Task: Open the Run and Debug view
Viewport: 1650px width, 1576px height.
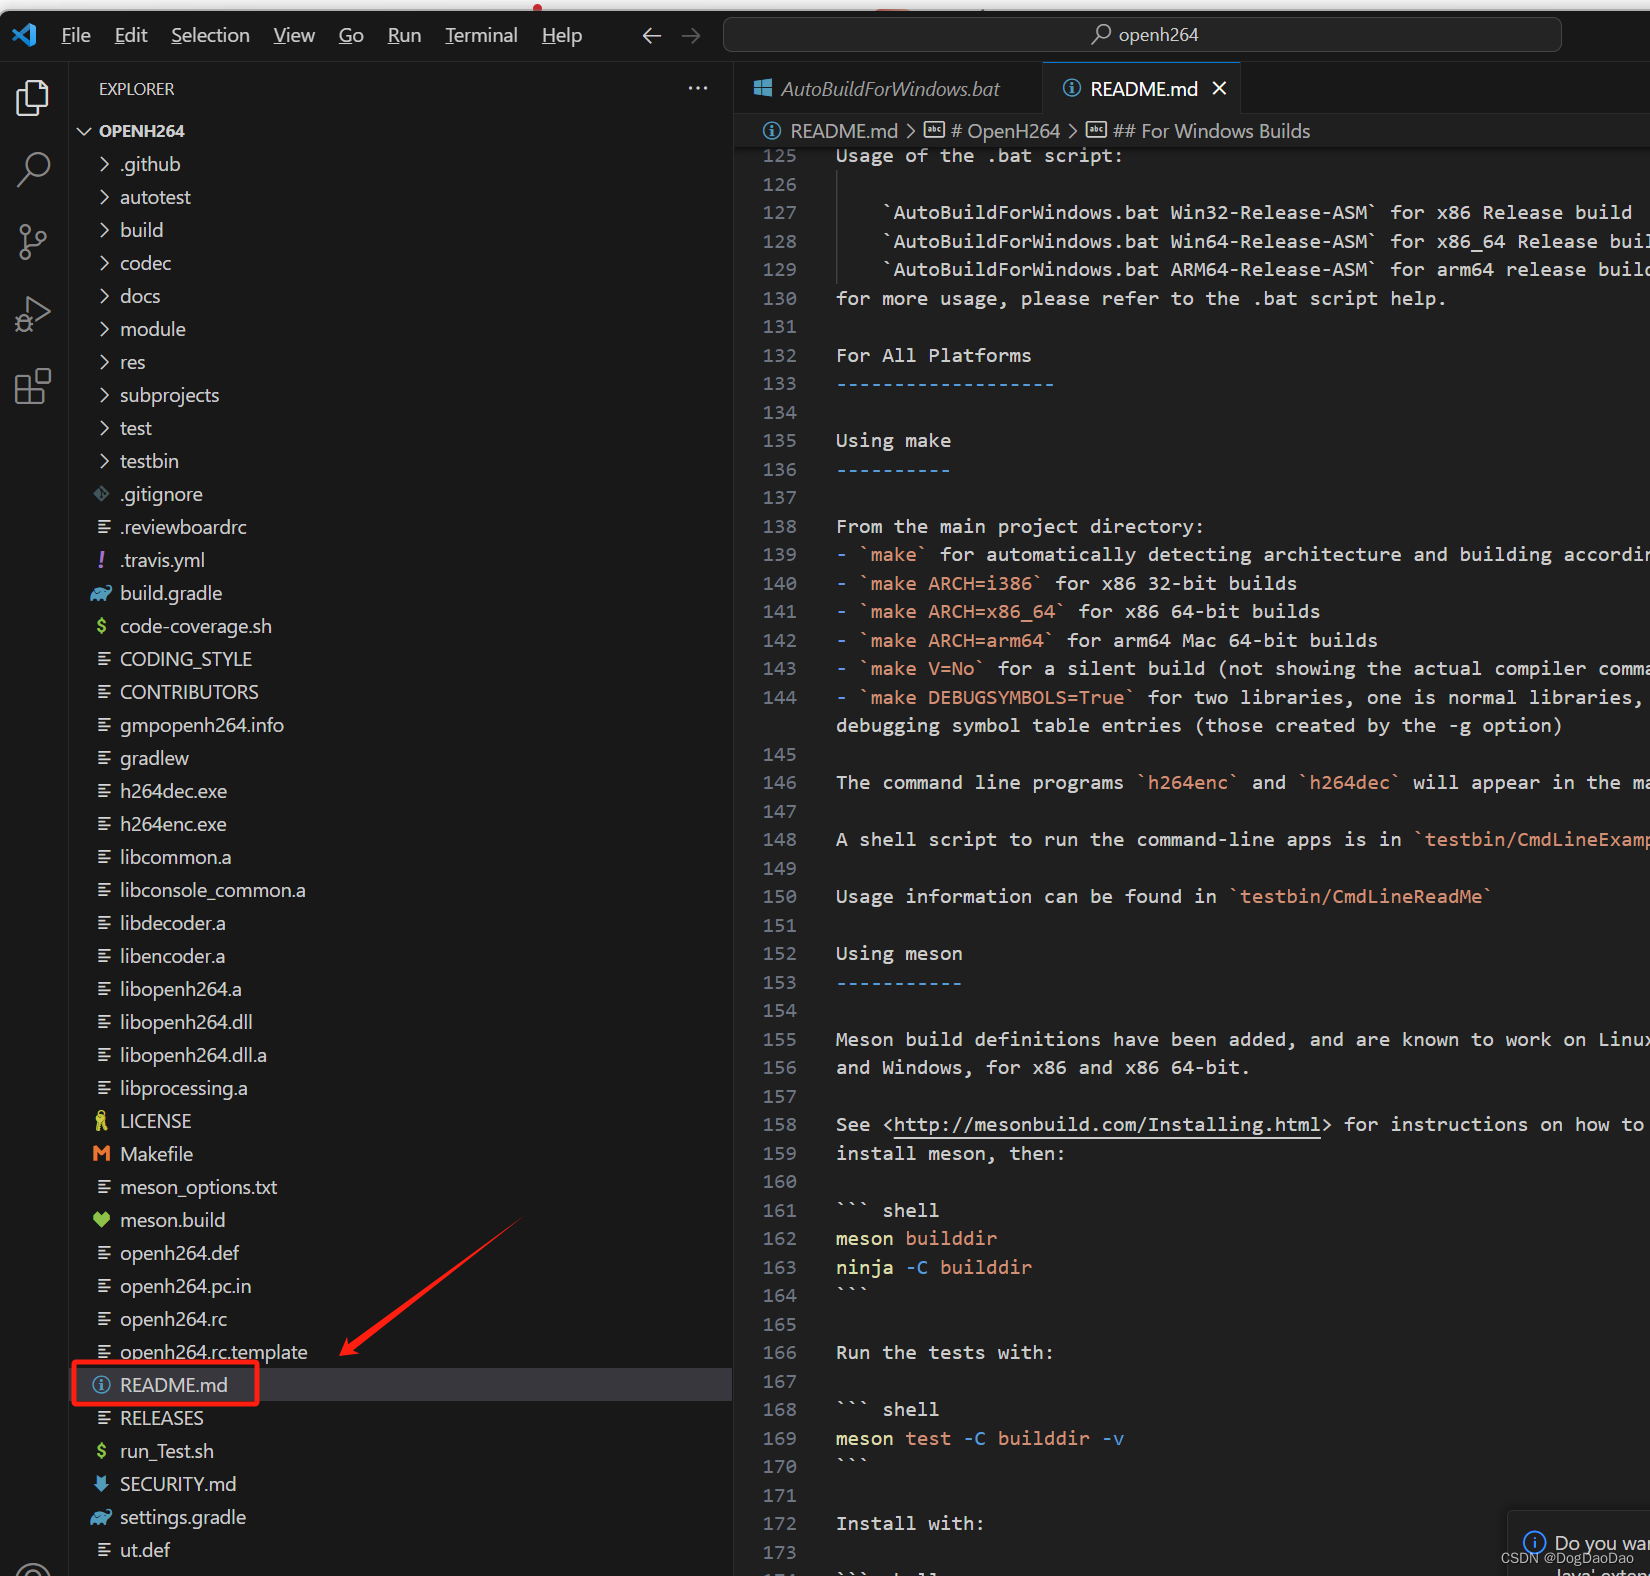Action: pyautogui.click(x=33, y=314)
